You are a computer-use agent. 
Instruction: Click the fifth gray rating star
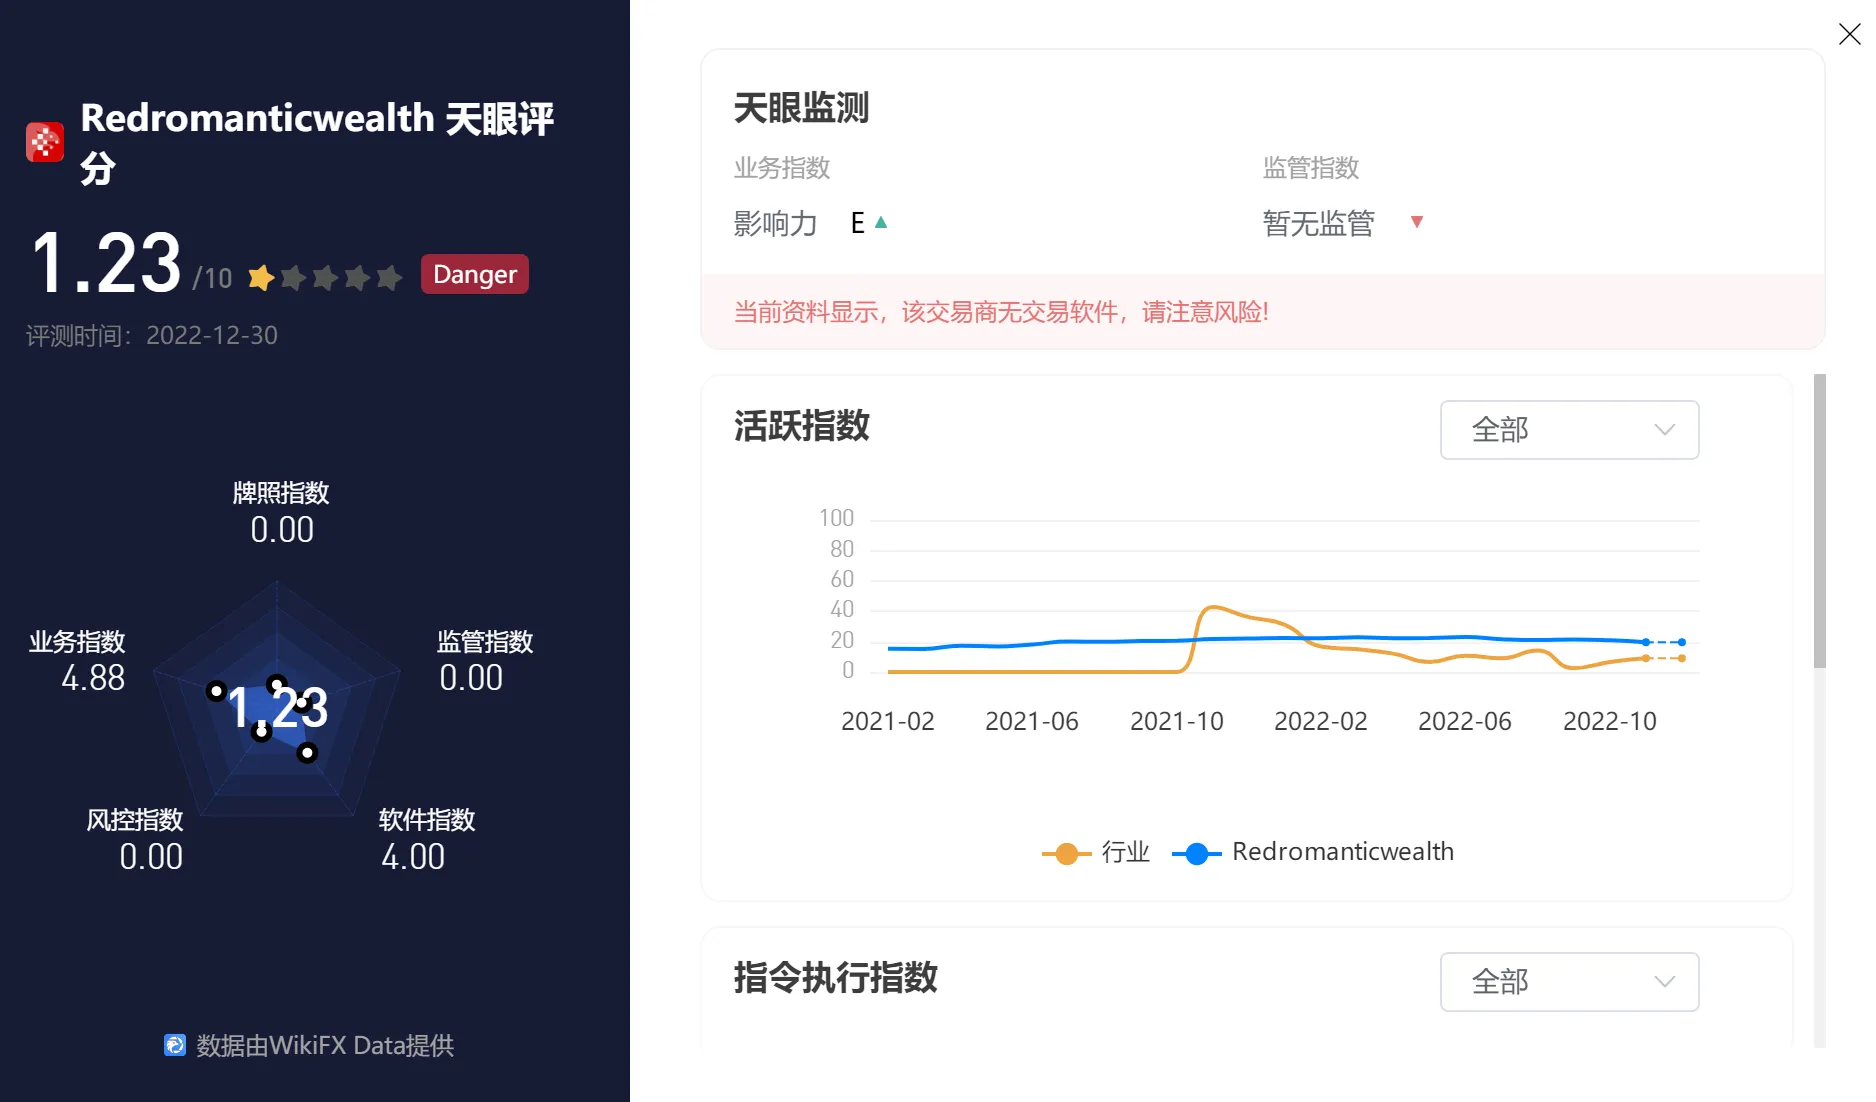tap(389, 277)
